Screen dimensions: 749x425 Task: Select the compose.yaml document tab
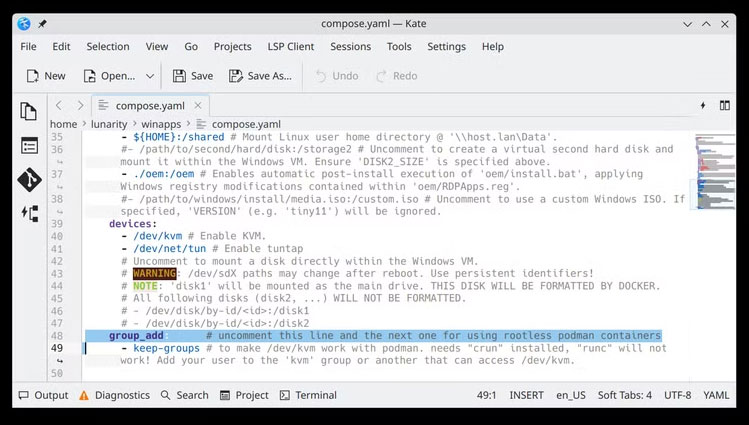(x=150, y=106)
